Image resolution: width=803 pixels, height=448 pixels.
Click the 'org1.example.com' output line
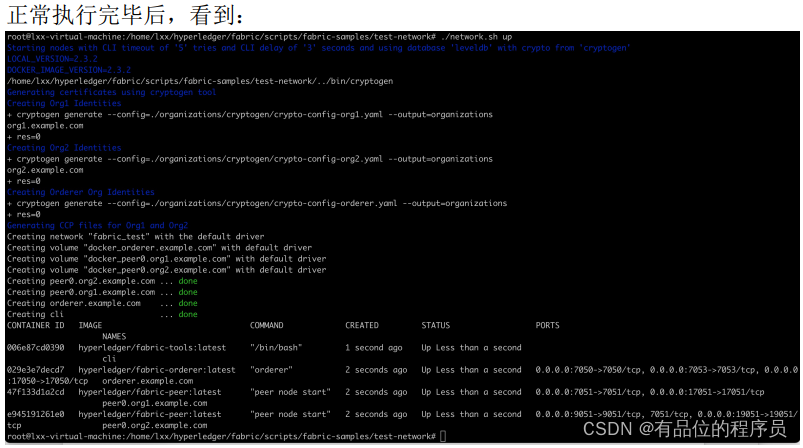[45, 125]
